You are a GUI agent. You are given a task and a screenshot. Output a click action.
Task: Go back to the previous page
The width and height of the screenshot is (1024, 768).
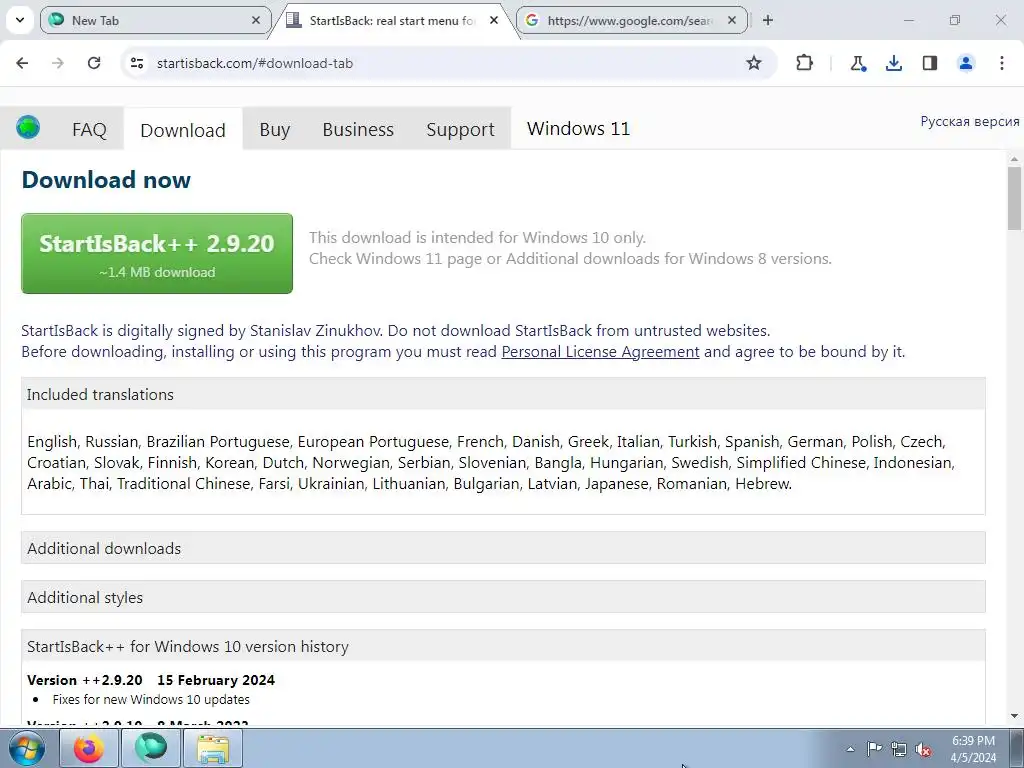22,63
